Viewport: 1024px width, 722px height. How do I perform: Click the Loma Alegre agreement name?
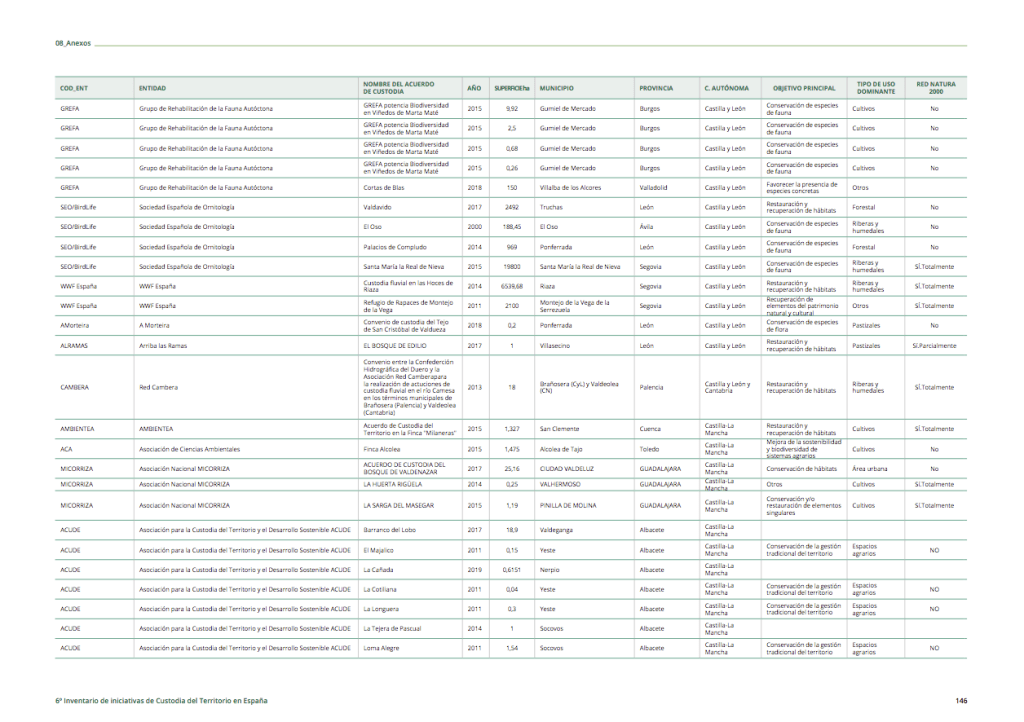[382, 648]
